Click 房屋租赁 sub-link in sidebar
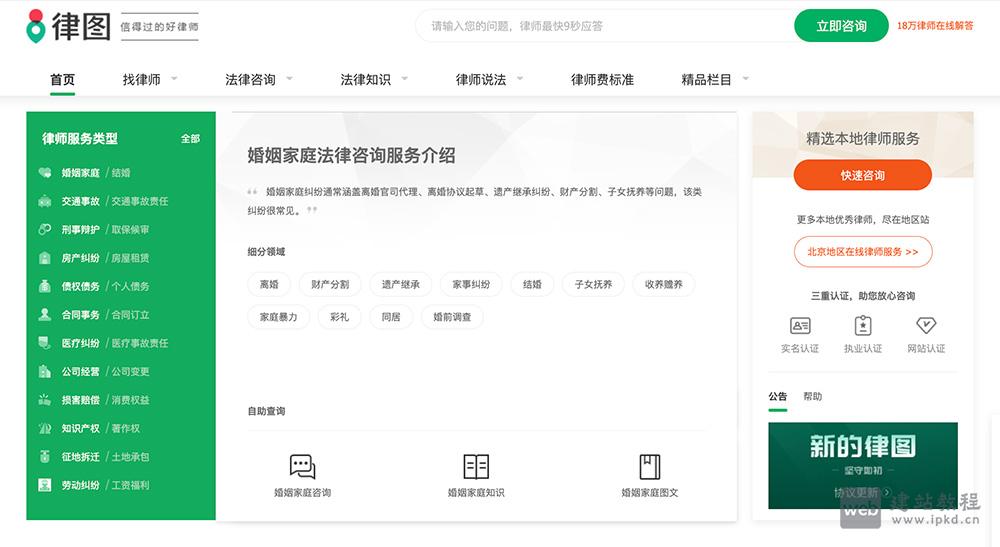Screen dimensions: 1000x547 click(130, 258)
